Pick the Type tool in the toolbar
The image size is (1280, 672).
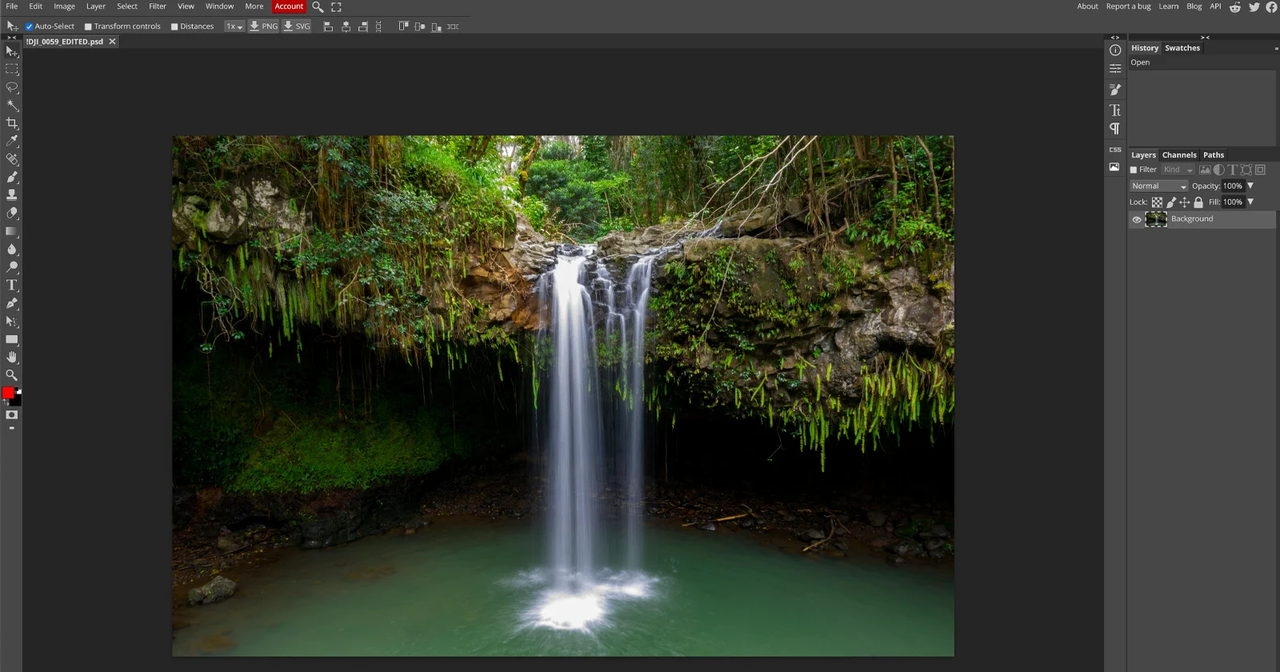(12, 285)
